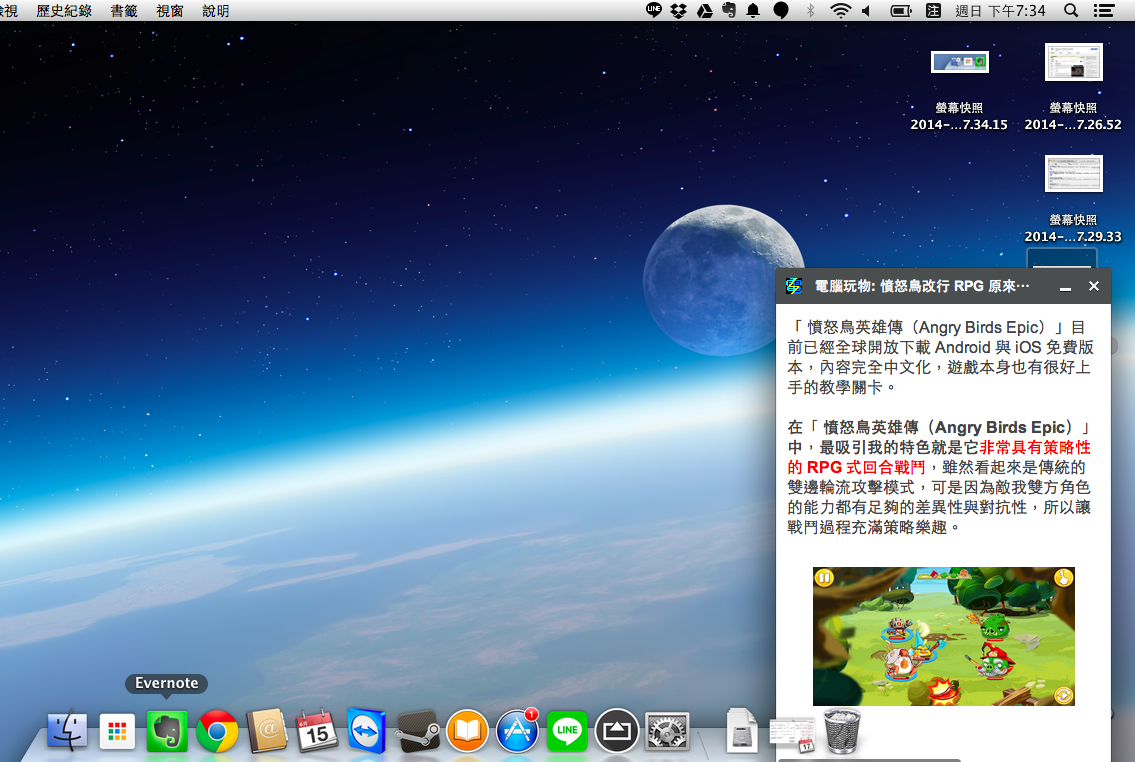Click the panel title 電腦玩物: 憤怒鳥改行 RPG
This screenshot has height=762, width=1135.
tap(921, 287)
